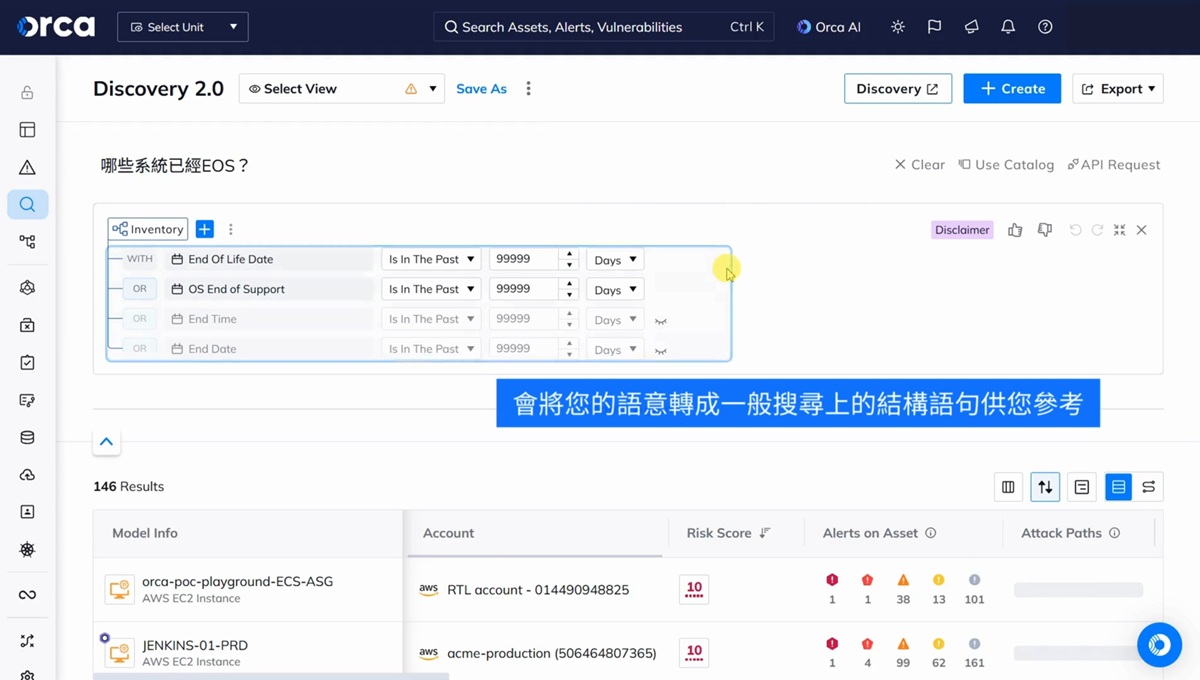Select the table rows view
This screenshot has height=680, width=1200.
tap(1118, 487)
